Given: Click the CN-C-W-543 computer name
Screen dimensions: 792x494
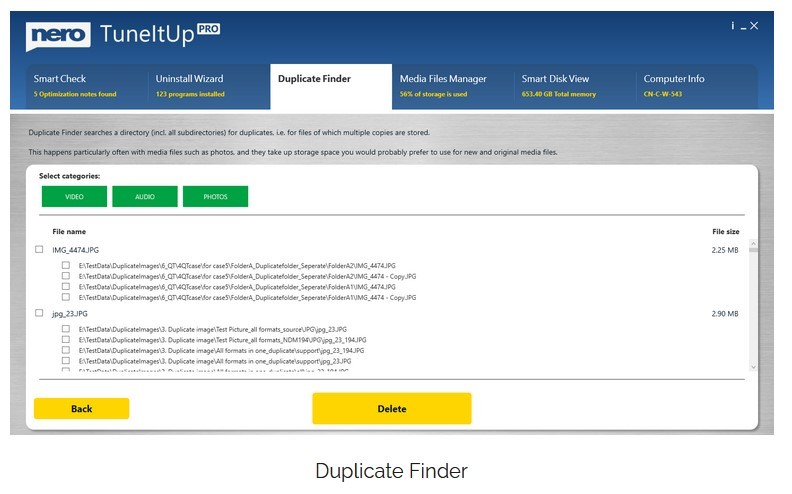Looking at the screenshot, I should [663, 94].
